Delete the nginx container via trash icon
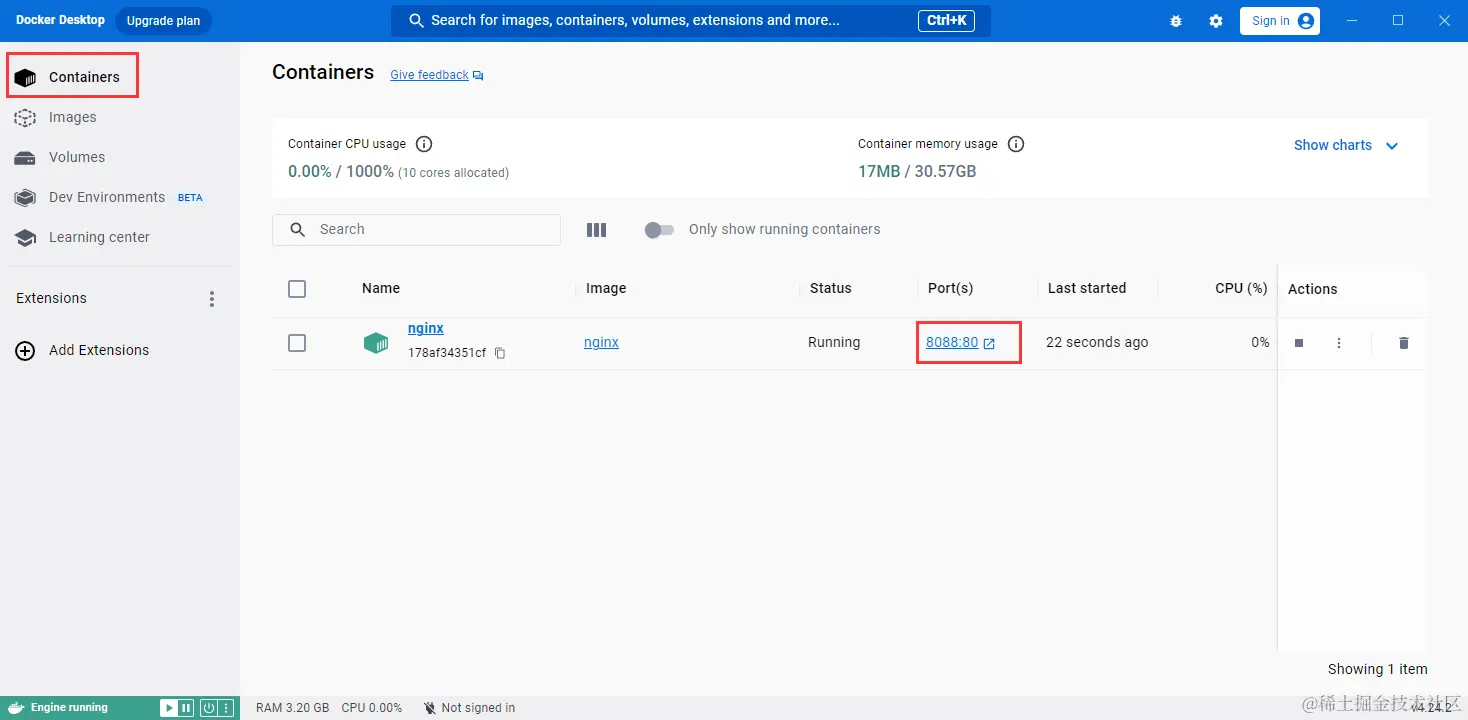 coord(1403,343)
